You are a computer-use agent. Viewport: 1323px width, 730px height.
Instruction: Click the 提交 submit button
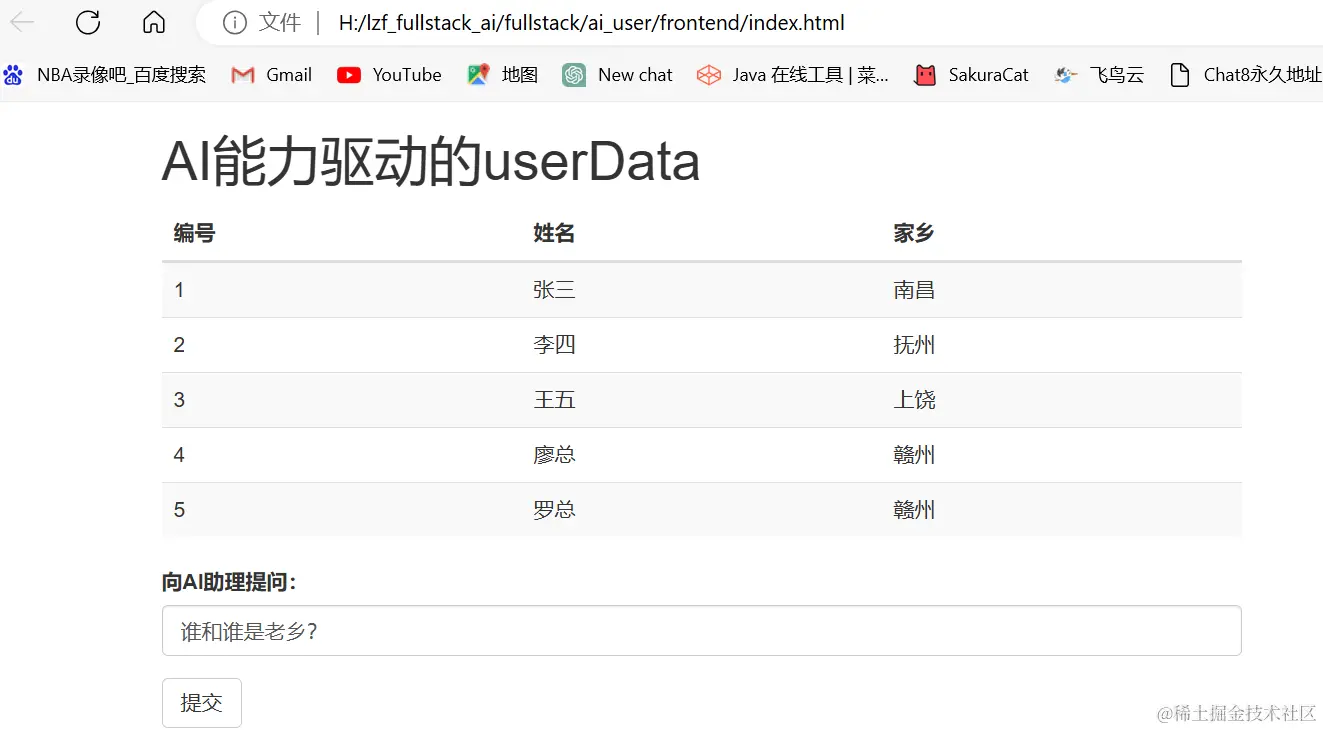[x=202, y=703]
